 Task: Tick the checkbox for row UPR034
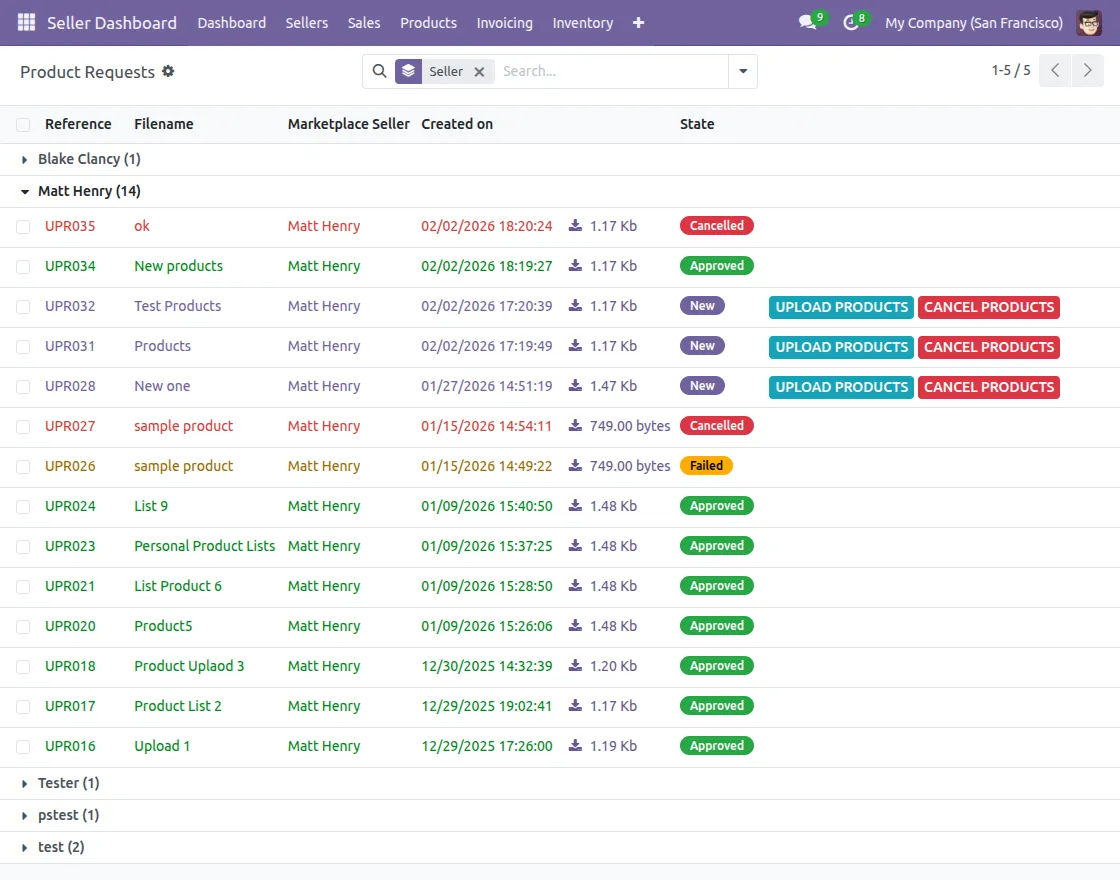(23, 266)
